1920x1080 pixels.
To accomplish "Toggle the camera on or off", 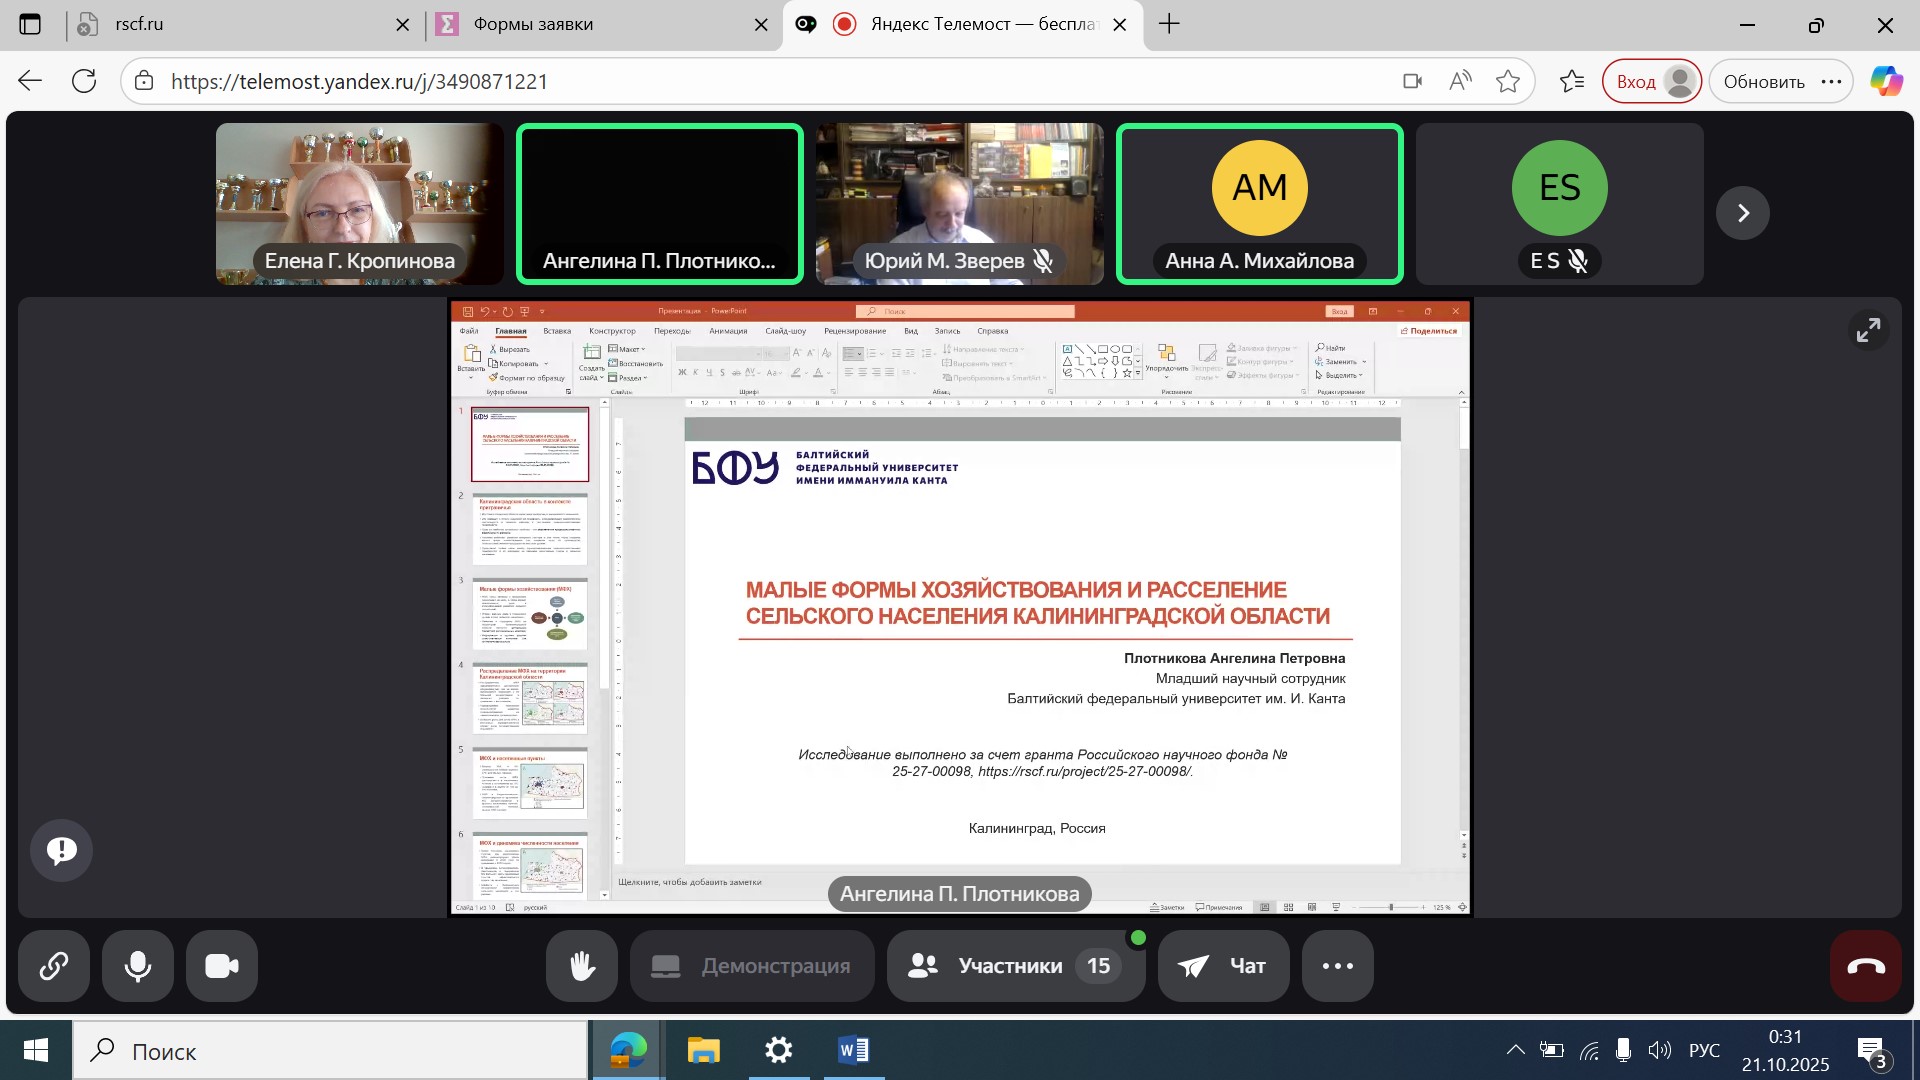I will [222, 966].
